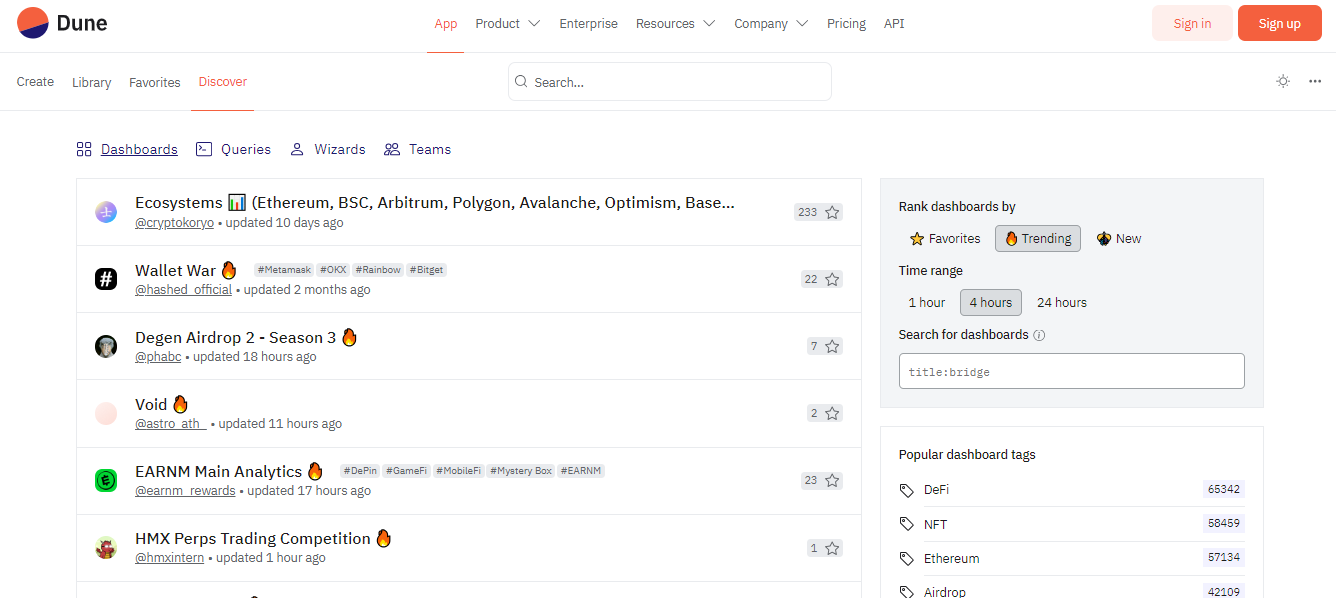Open the Wallet War dashboard title
1336x598 pixels.
point(186,270)
